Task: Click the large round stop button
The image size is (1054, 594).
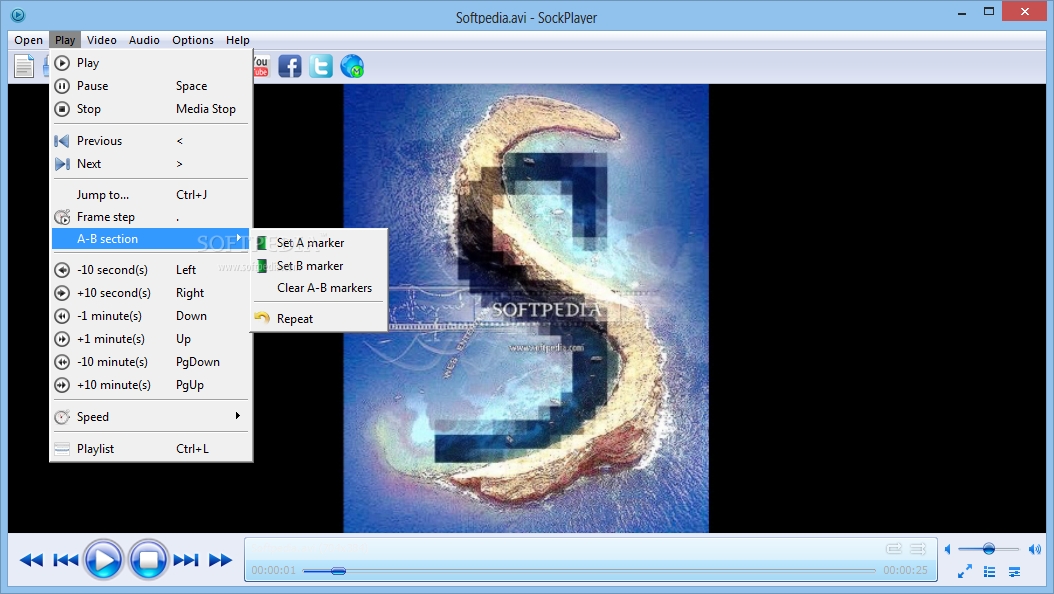Action: click(x=149, y=559)
